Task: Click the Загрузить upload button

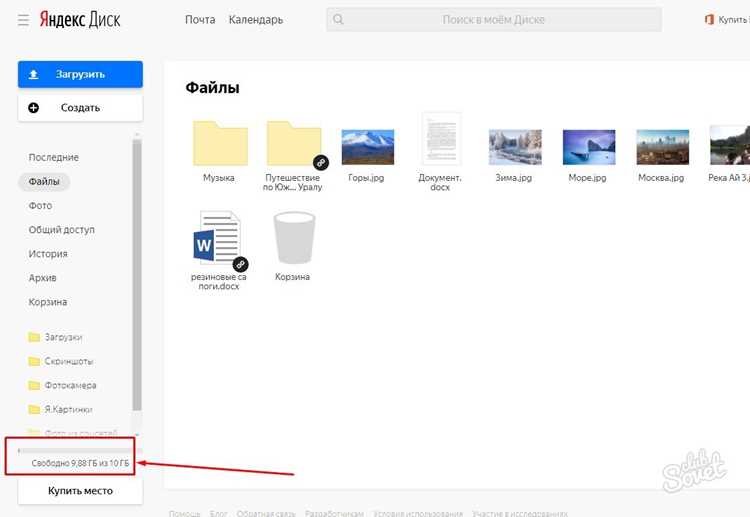Action: tap(80, 74)
